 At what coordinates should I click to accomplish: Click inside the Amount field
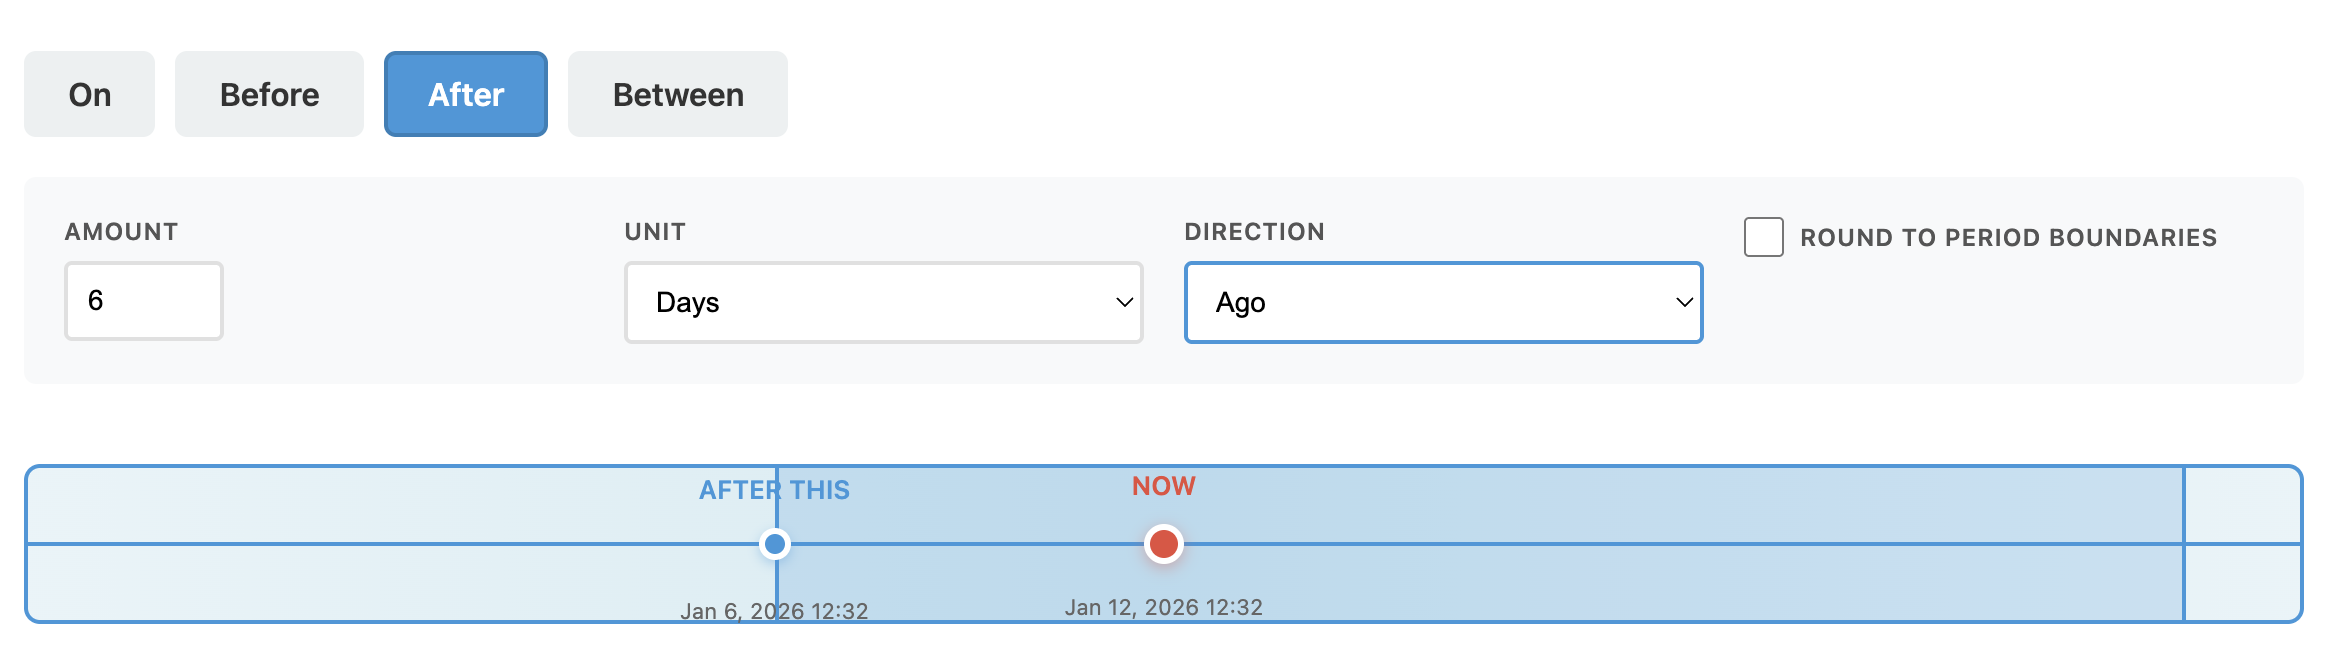pyautogui.click(x=143, y=300)
